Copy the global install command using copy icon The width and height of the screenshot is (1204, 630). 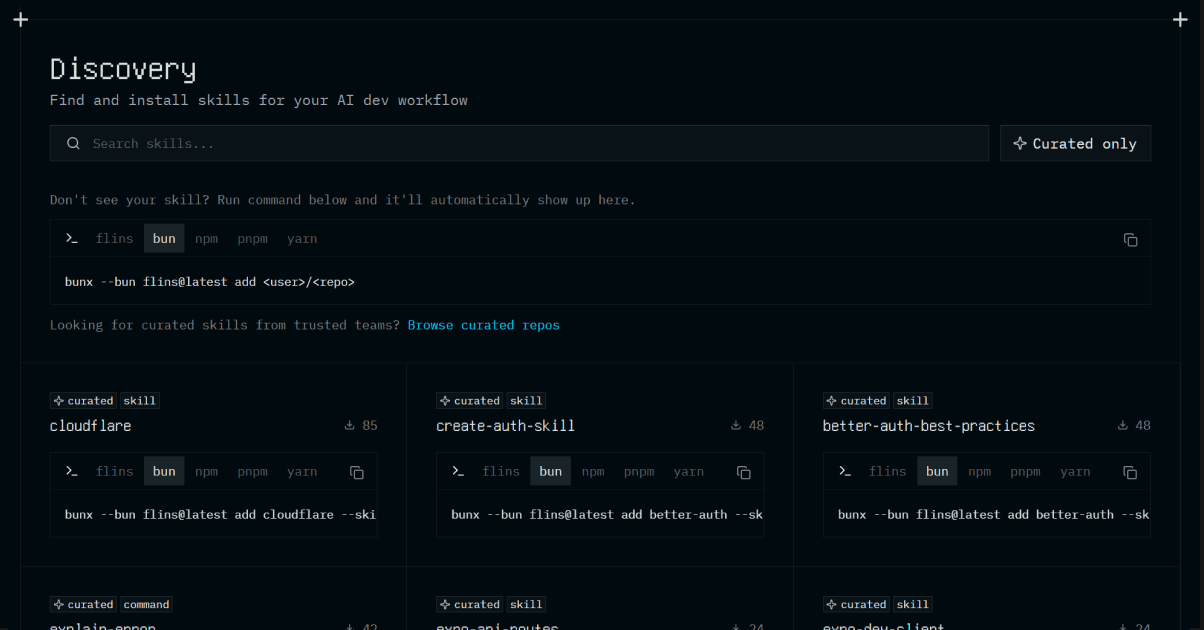pyautogui.click(x=1130, y=240)
